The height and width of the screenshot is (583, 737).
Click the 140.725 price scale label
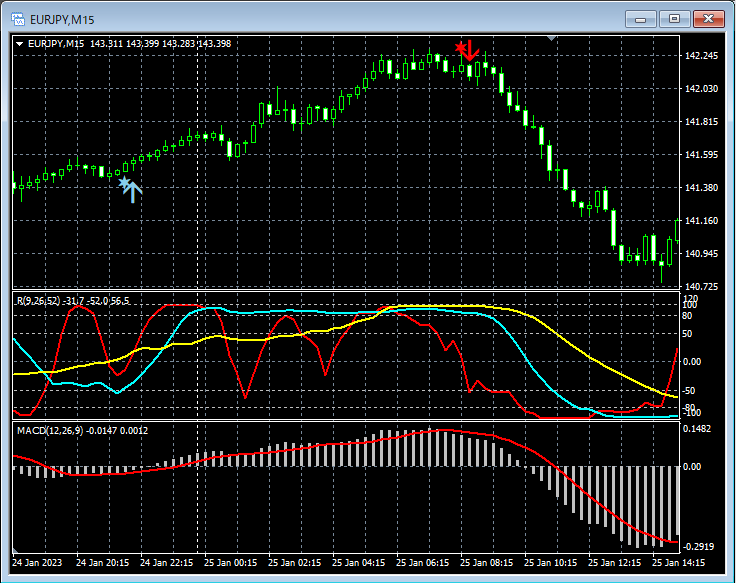701,286
